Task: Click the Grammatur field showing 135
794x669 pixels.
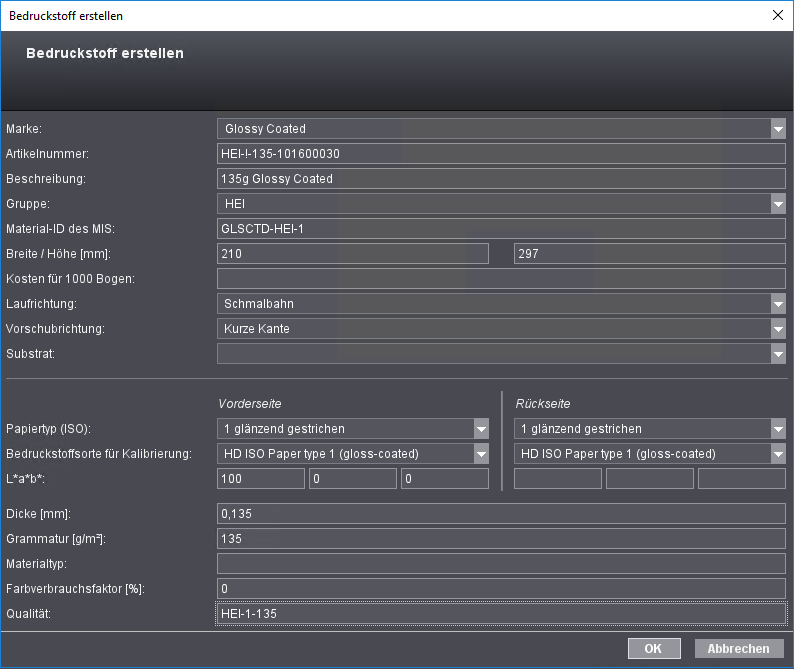Action: (501, 539)
